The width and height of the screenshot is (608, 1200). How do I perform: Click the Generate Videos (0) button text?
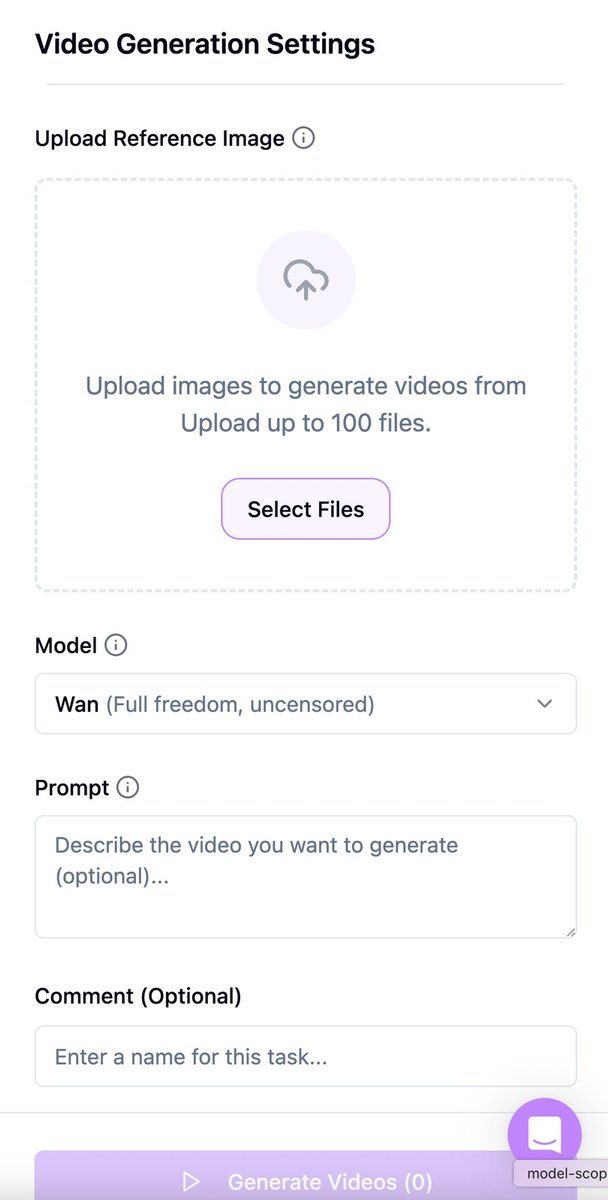tap(330, 1182)
